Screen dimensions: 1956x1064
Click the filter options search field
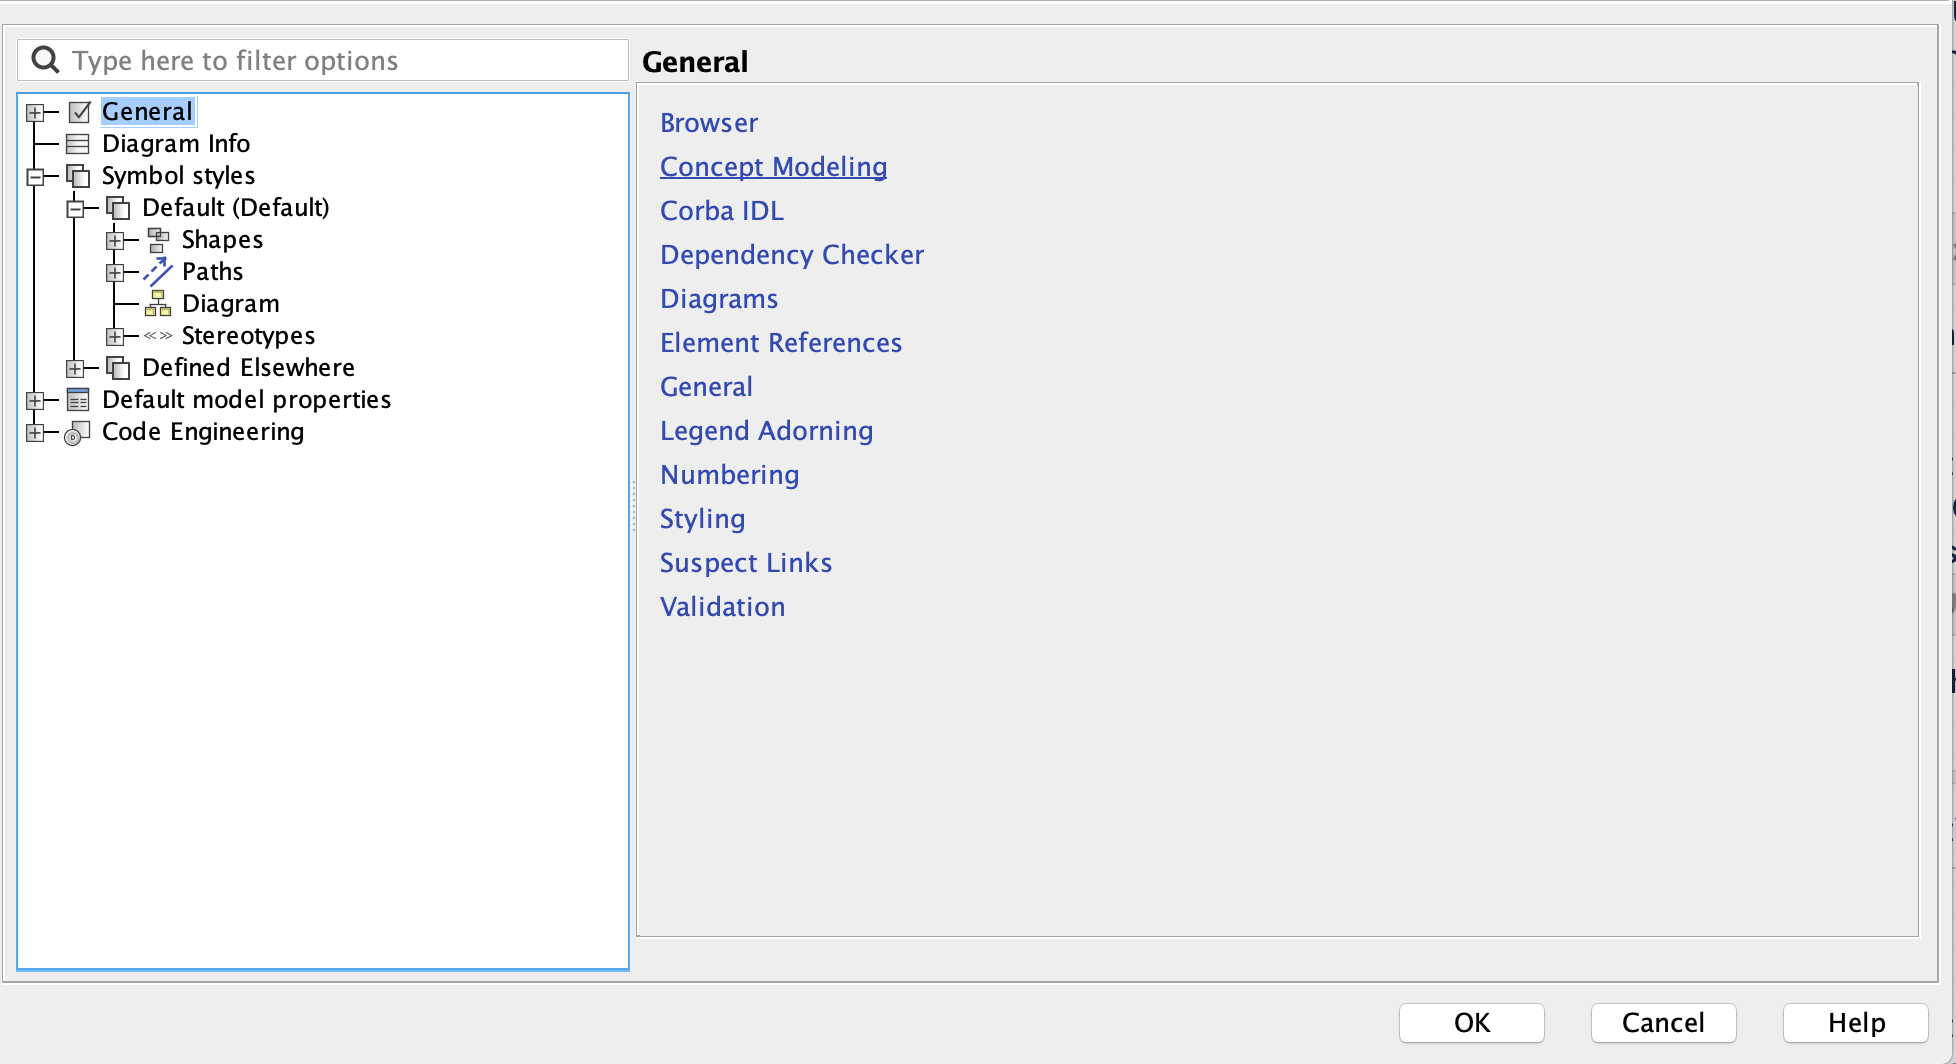330,61
